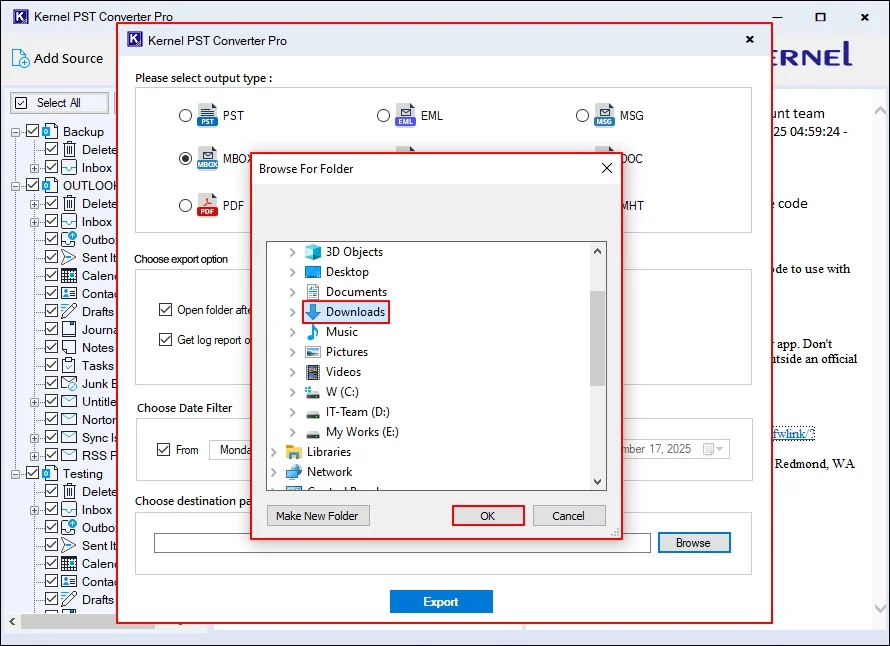Click the Videos folder icon
The height and width of the screenshot is (646, 890).
click(x=314, y=372)
